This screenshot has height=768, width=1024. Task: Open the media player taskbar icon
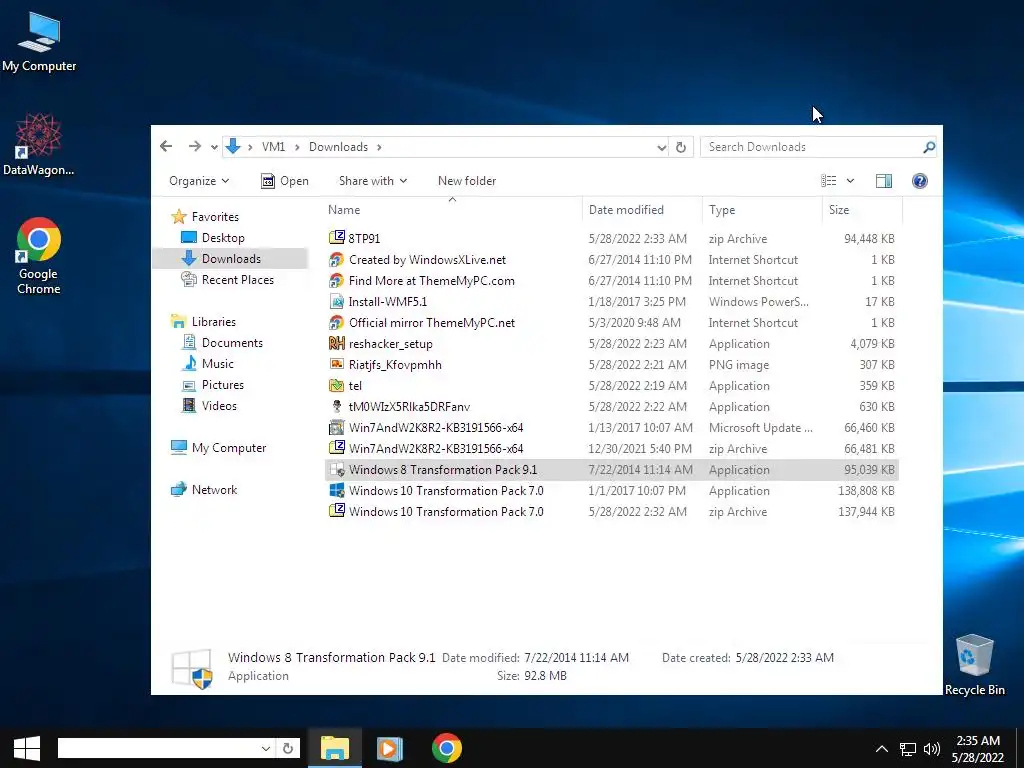[x=390, y=748]
